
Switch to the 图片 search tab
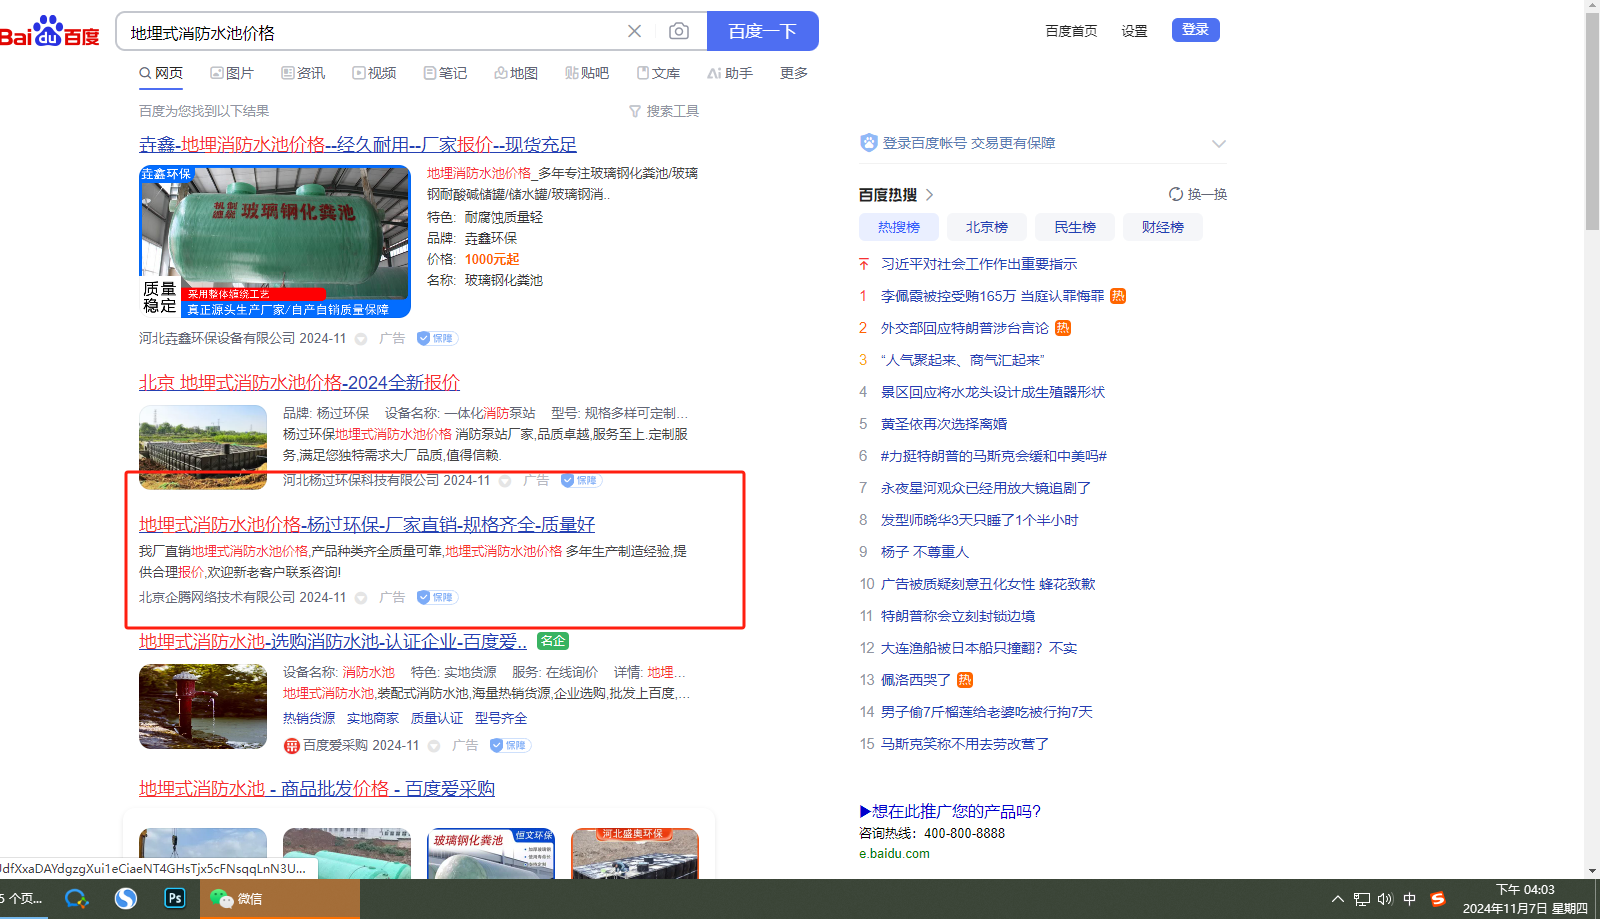(x=232, y=73)
